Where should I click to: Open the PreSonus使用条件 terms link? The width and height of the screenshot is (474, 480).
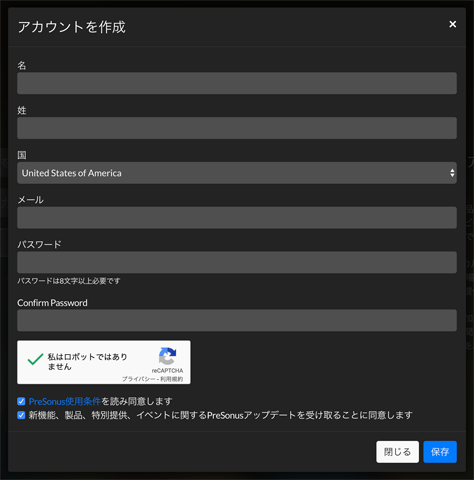(65, 401)
